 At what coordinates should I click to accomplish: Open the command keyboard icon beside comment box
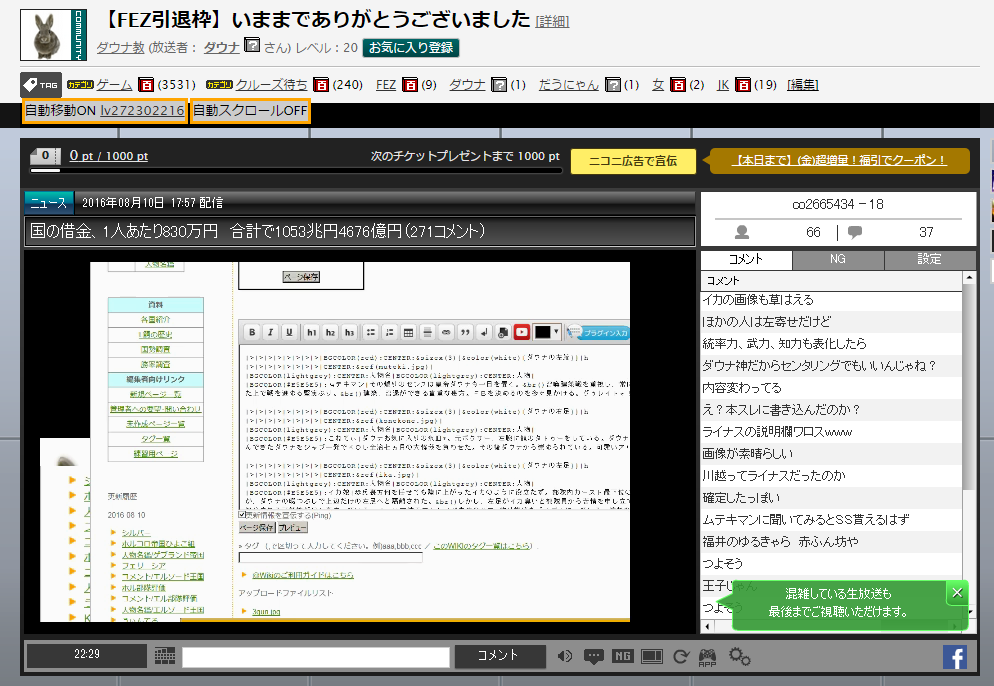tap(165, 657)
